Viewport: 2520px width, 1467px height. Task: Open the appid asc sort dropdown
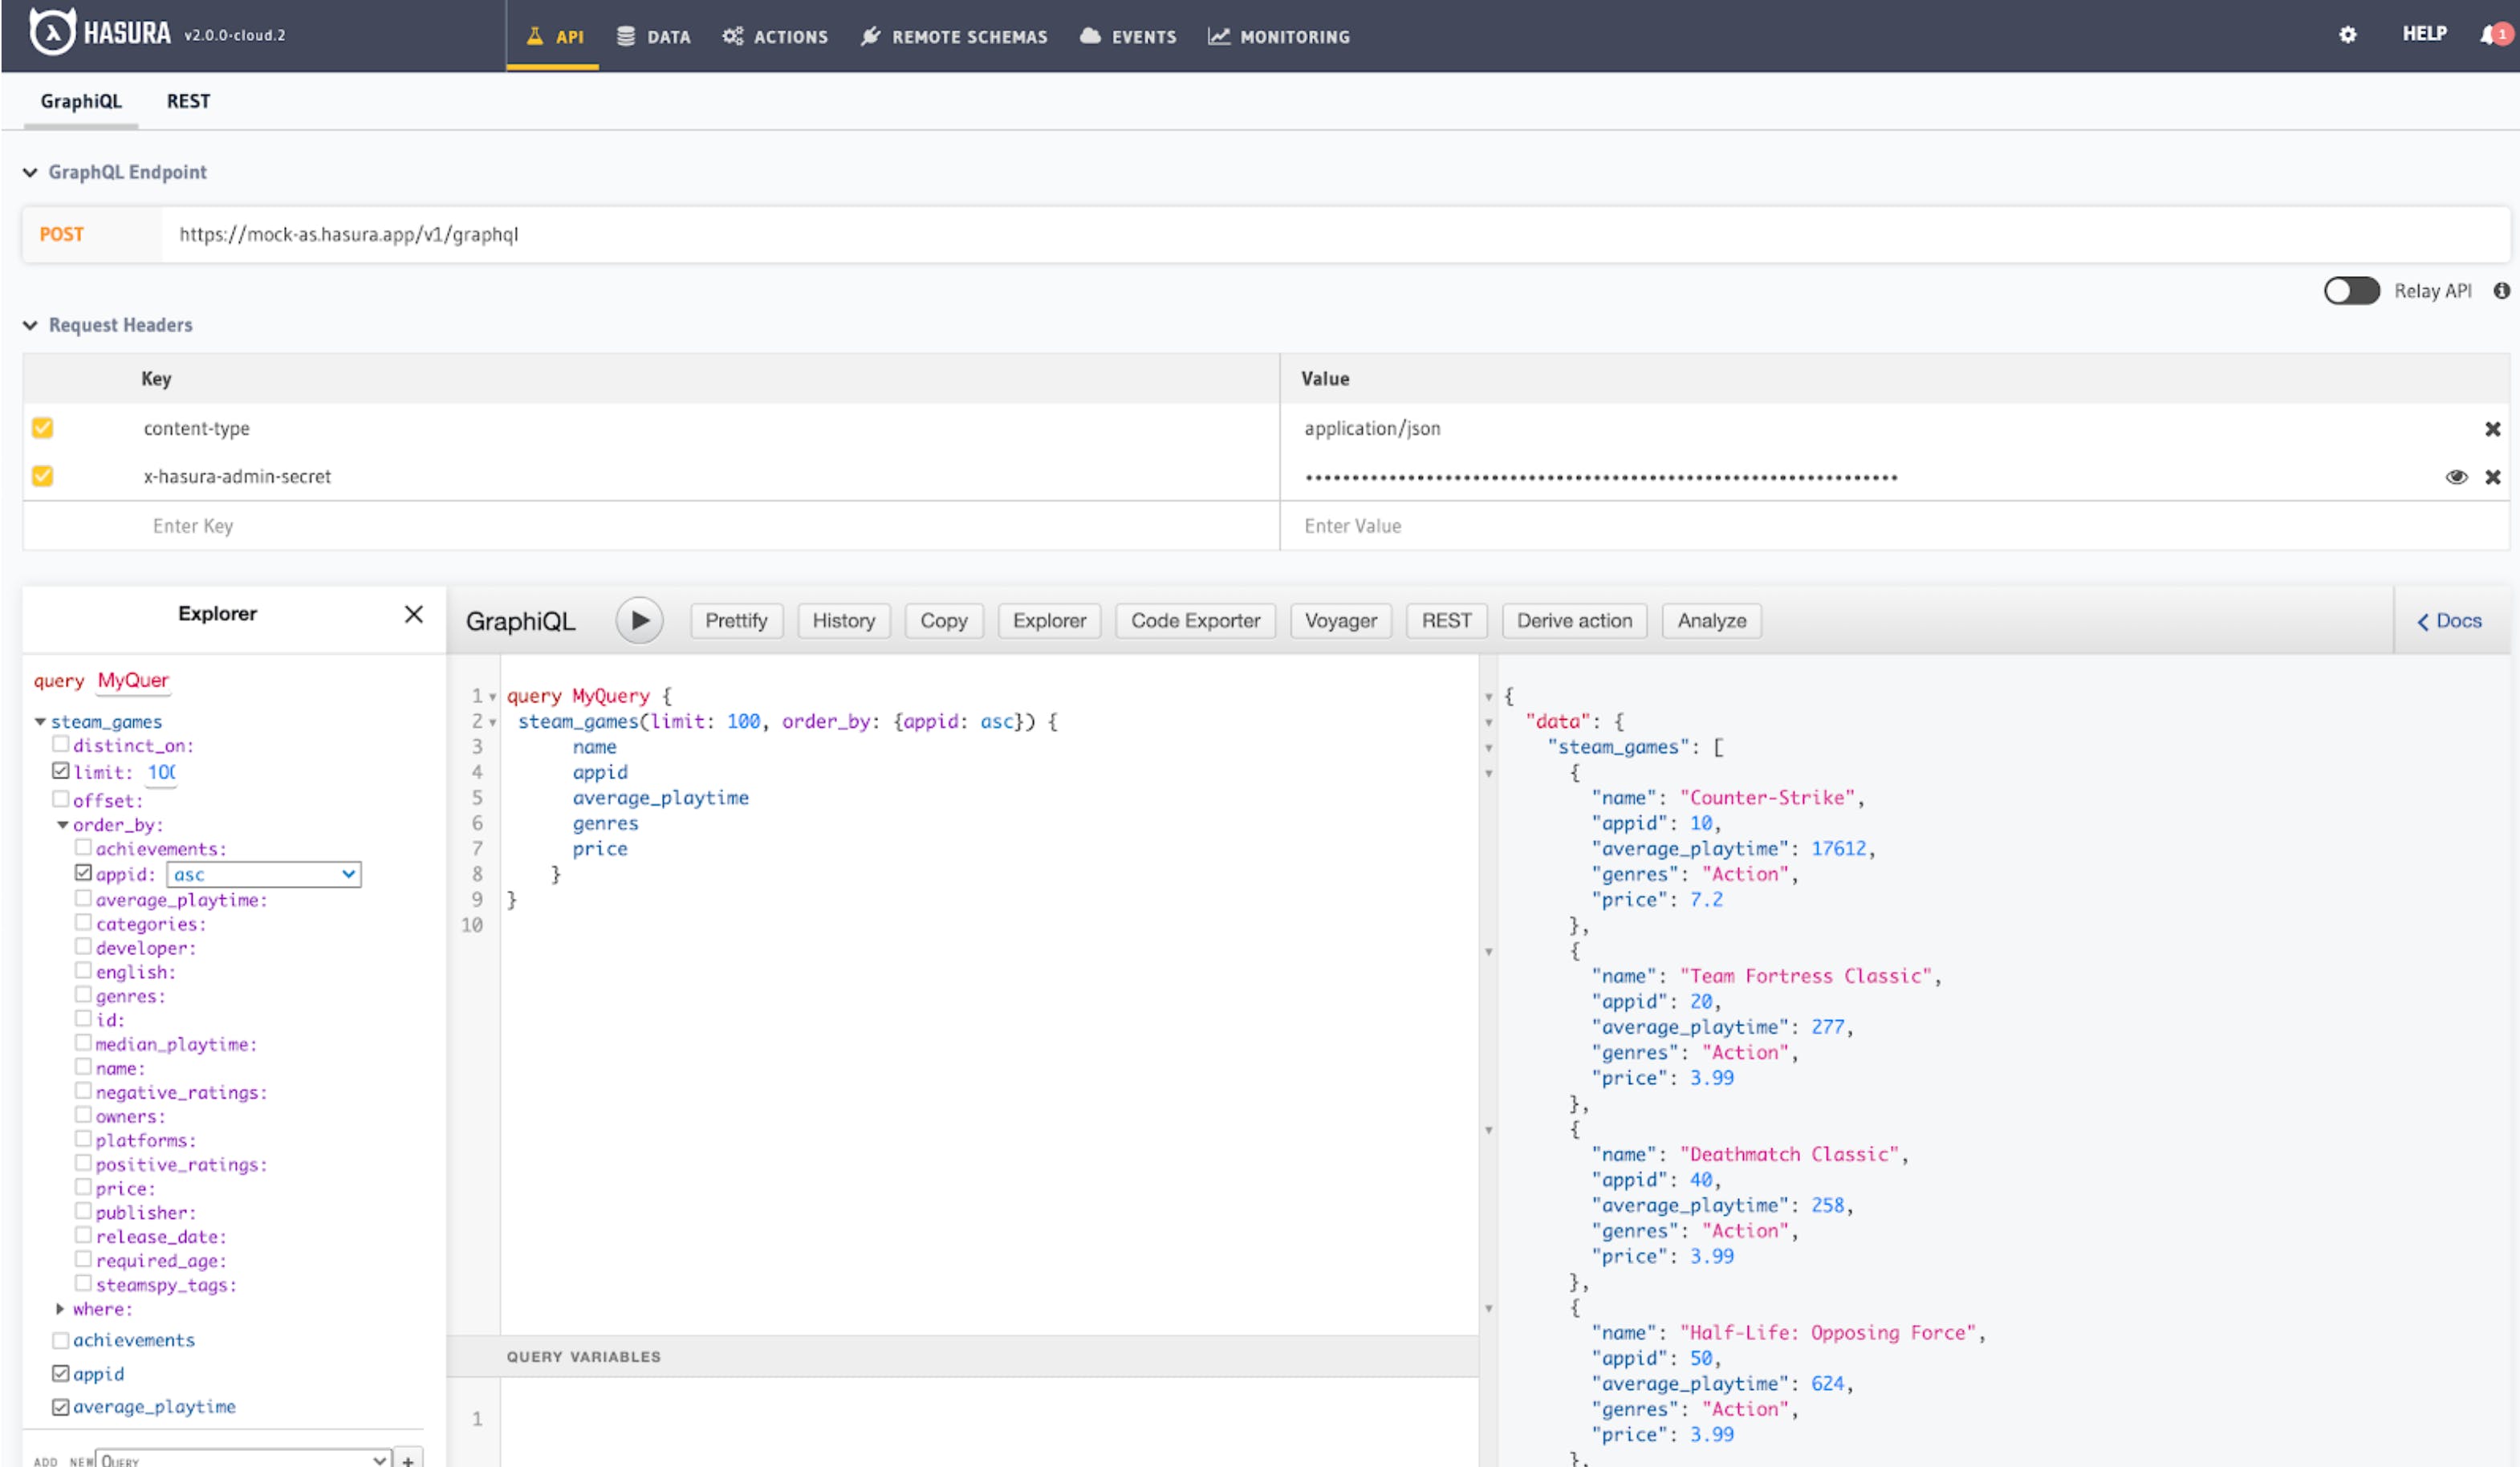[263, 874]
